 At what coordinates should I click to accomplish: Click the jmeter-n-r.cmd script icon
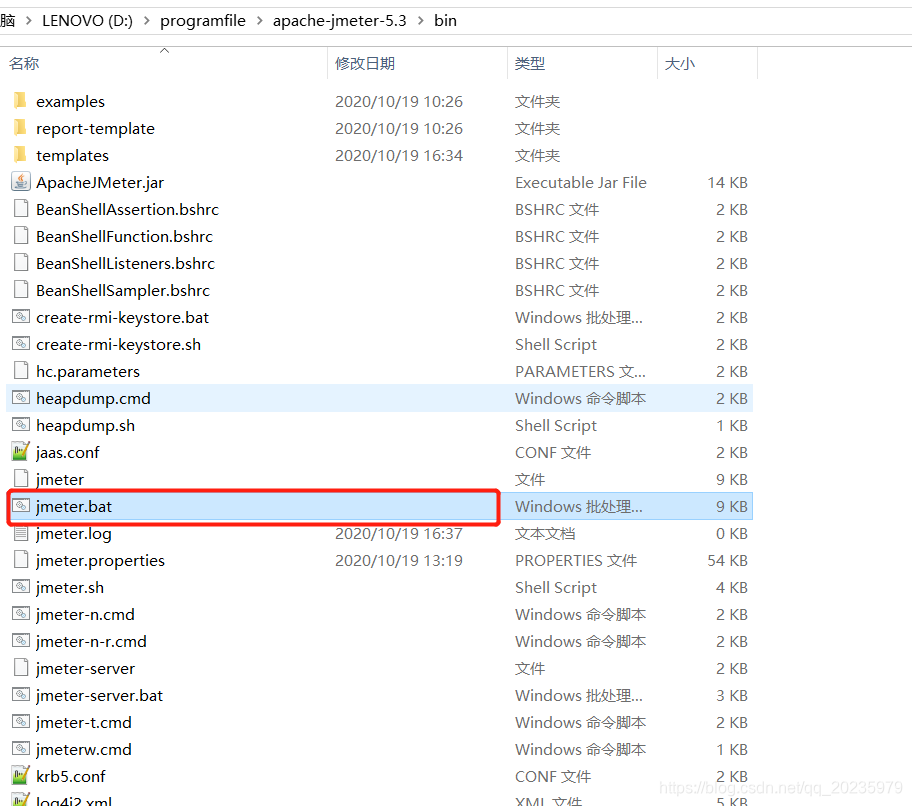click(x=21, y=641)
